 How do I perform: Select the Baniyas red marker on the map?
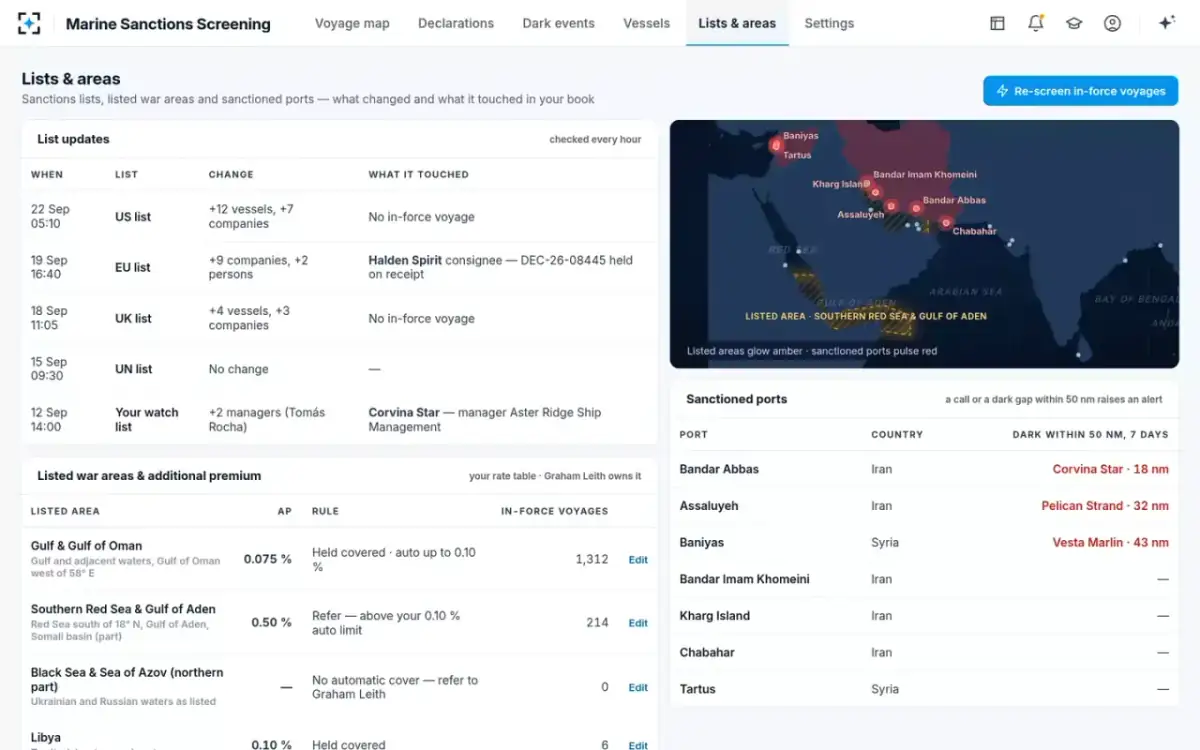pyautogui.click(x=776, y=145)
